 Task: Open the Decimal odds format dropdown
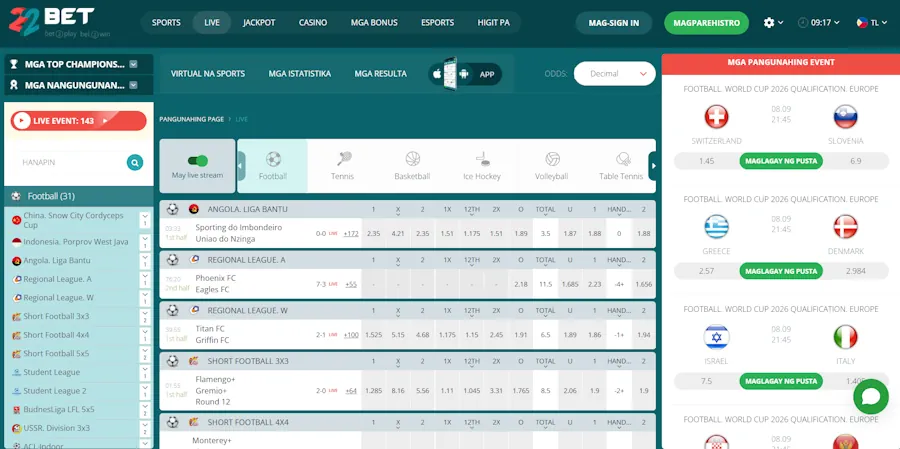615,73
